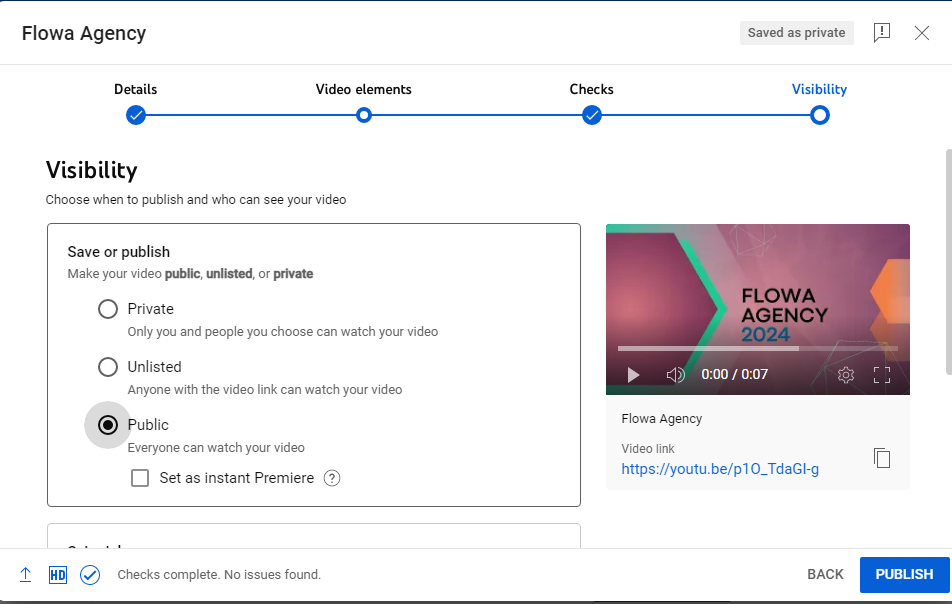Open the Details step
The height and width of the screenshot is (604, 952).
135,115
